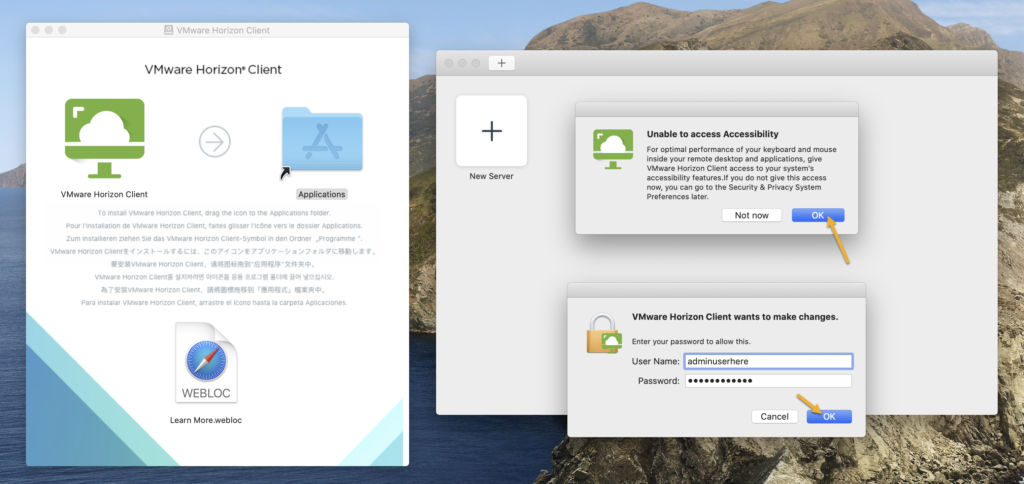Viewport: 1024px width, 484px height.
Task: Close the Horizon server list window
Action: coord(449,63)
